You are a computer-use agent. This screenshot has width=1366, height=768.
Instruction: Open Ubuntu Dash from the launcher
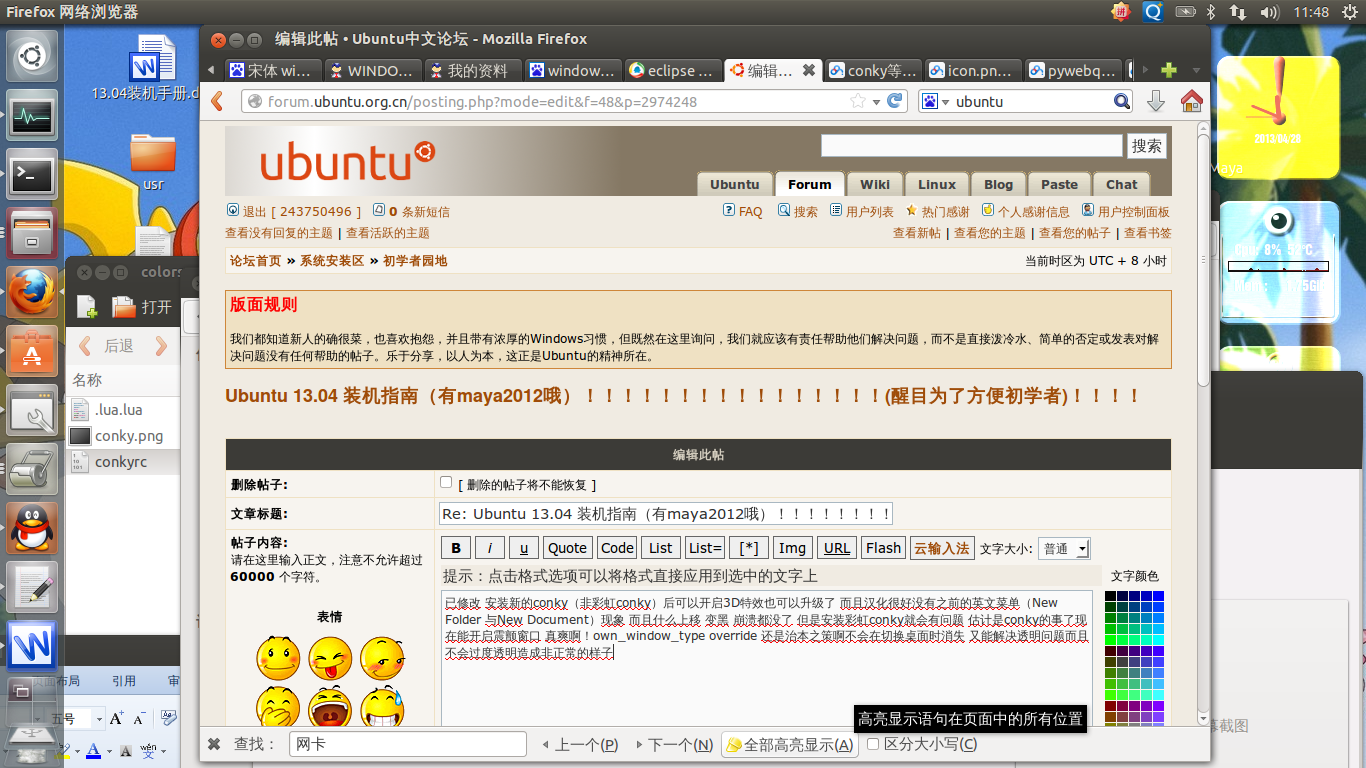click(x=32, y=56)
